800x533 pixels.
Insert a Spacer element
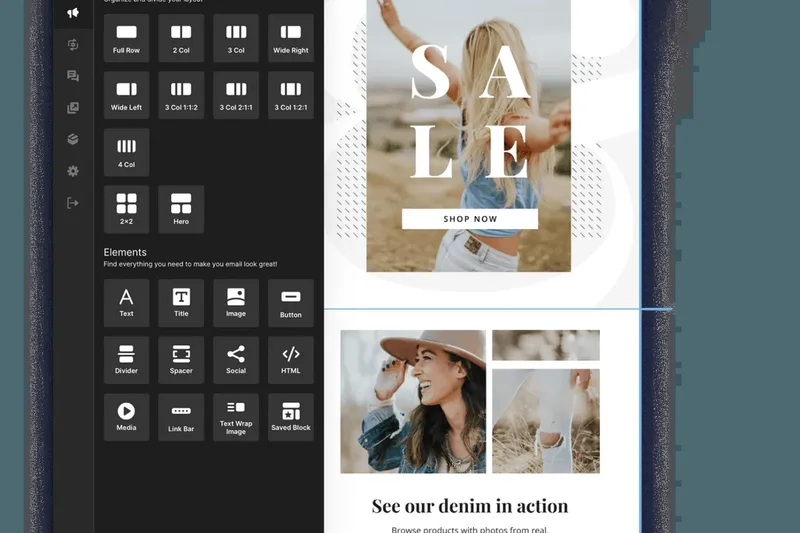point(181,360)
